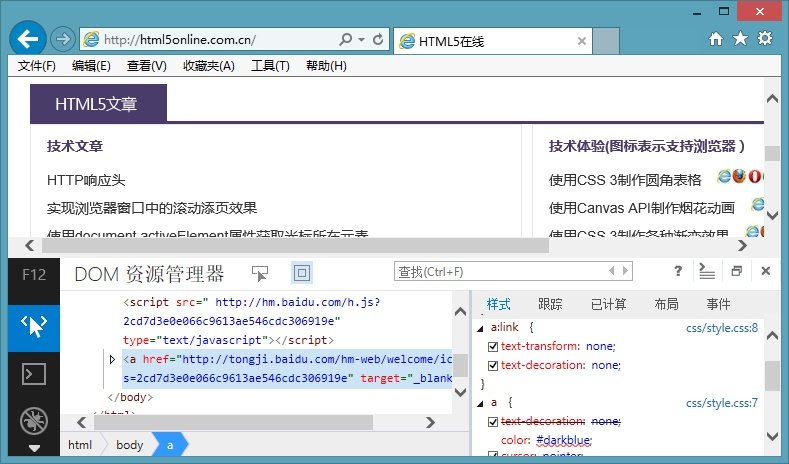Open the 收藏夹(A) menu

point(209,66)
